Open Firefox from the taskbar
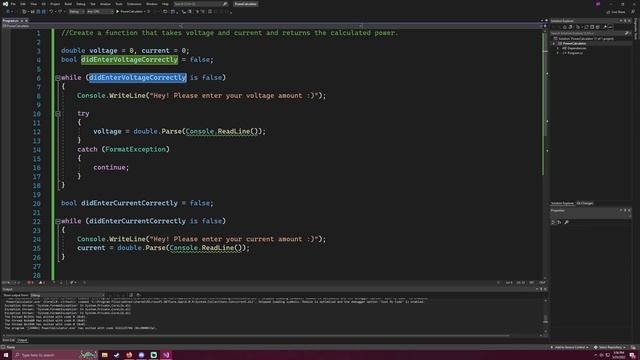 tap(129, 355)
